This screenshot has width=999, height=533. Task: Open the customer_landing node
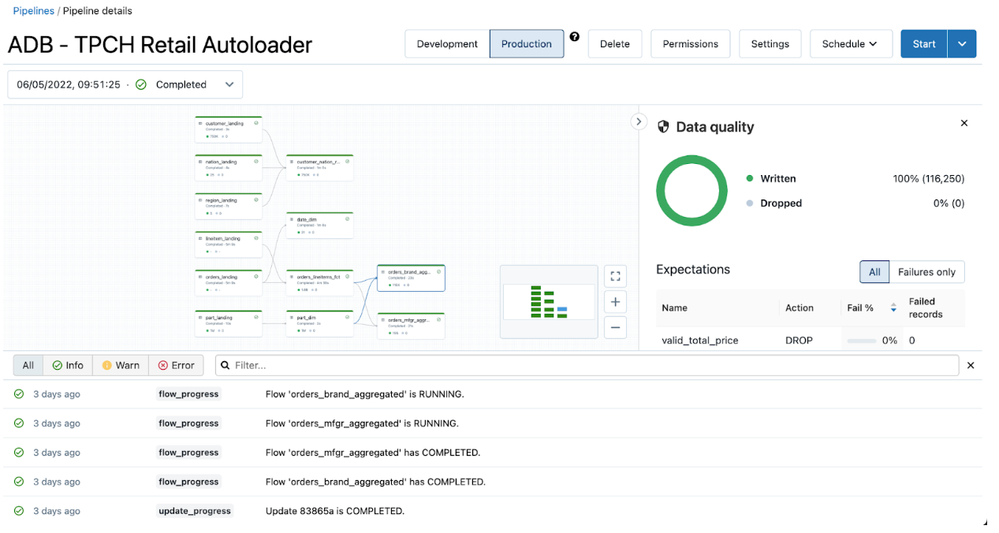(228, 129)
